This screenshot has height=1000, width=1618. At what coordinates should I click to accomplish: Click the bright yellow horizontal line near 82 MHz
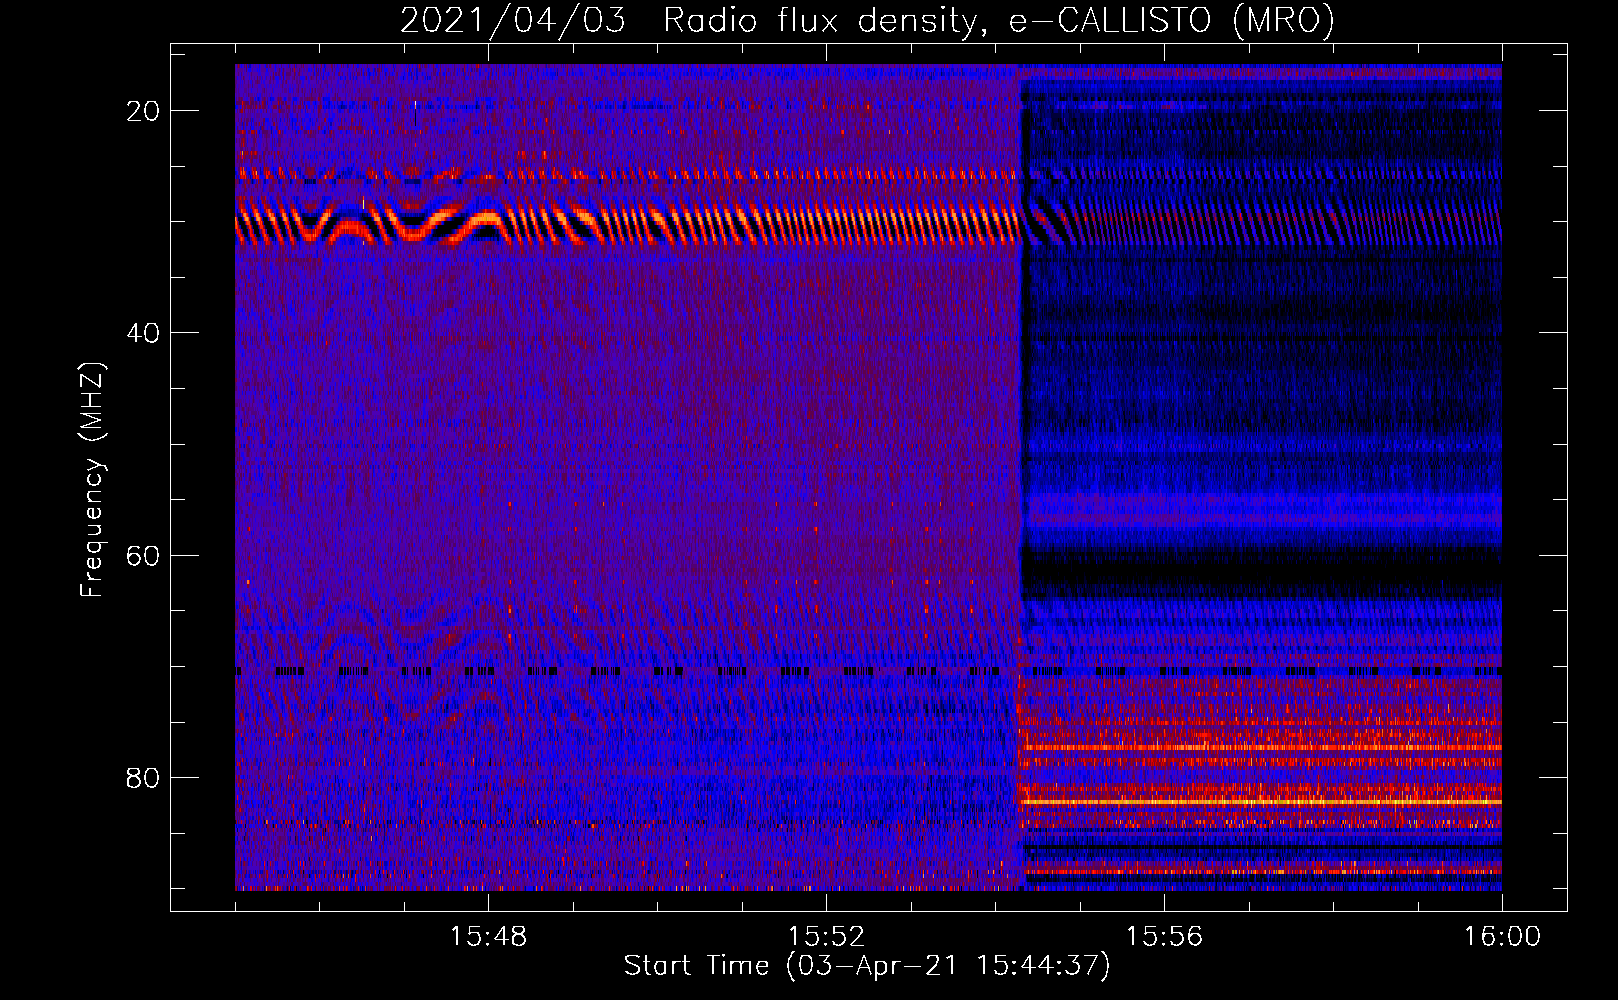point(1260,802)
